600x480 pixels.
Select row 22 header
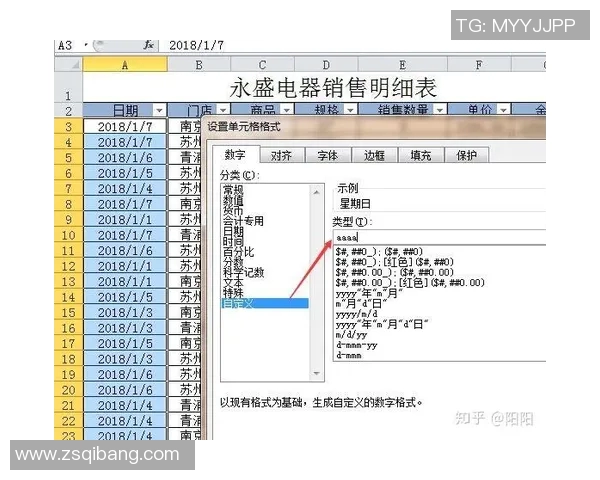68,421
